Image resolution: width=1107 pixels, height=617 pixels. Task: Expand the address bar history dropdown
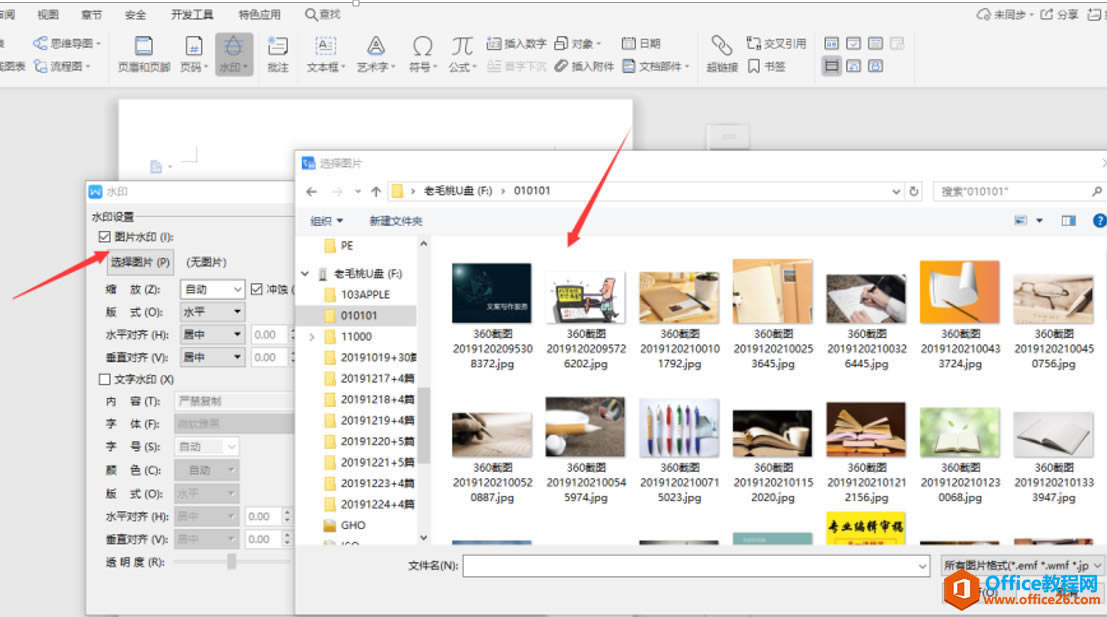pyautogui.click(x=896, y=191)
